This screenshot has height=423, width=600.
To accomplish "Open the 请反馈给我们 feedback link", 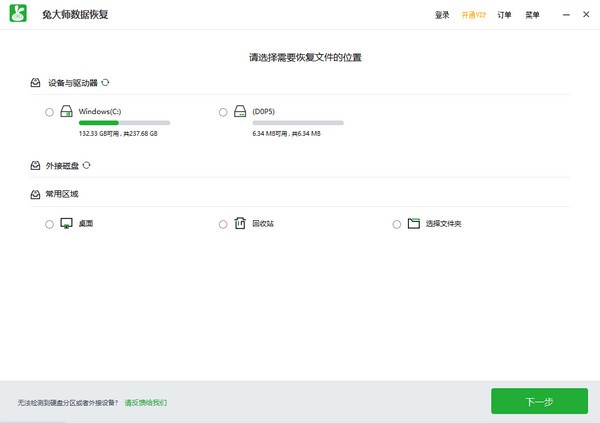I will coord(146,402).
